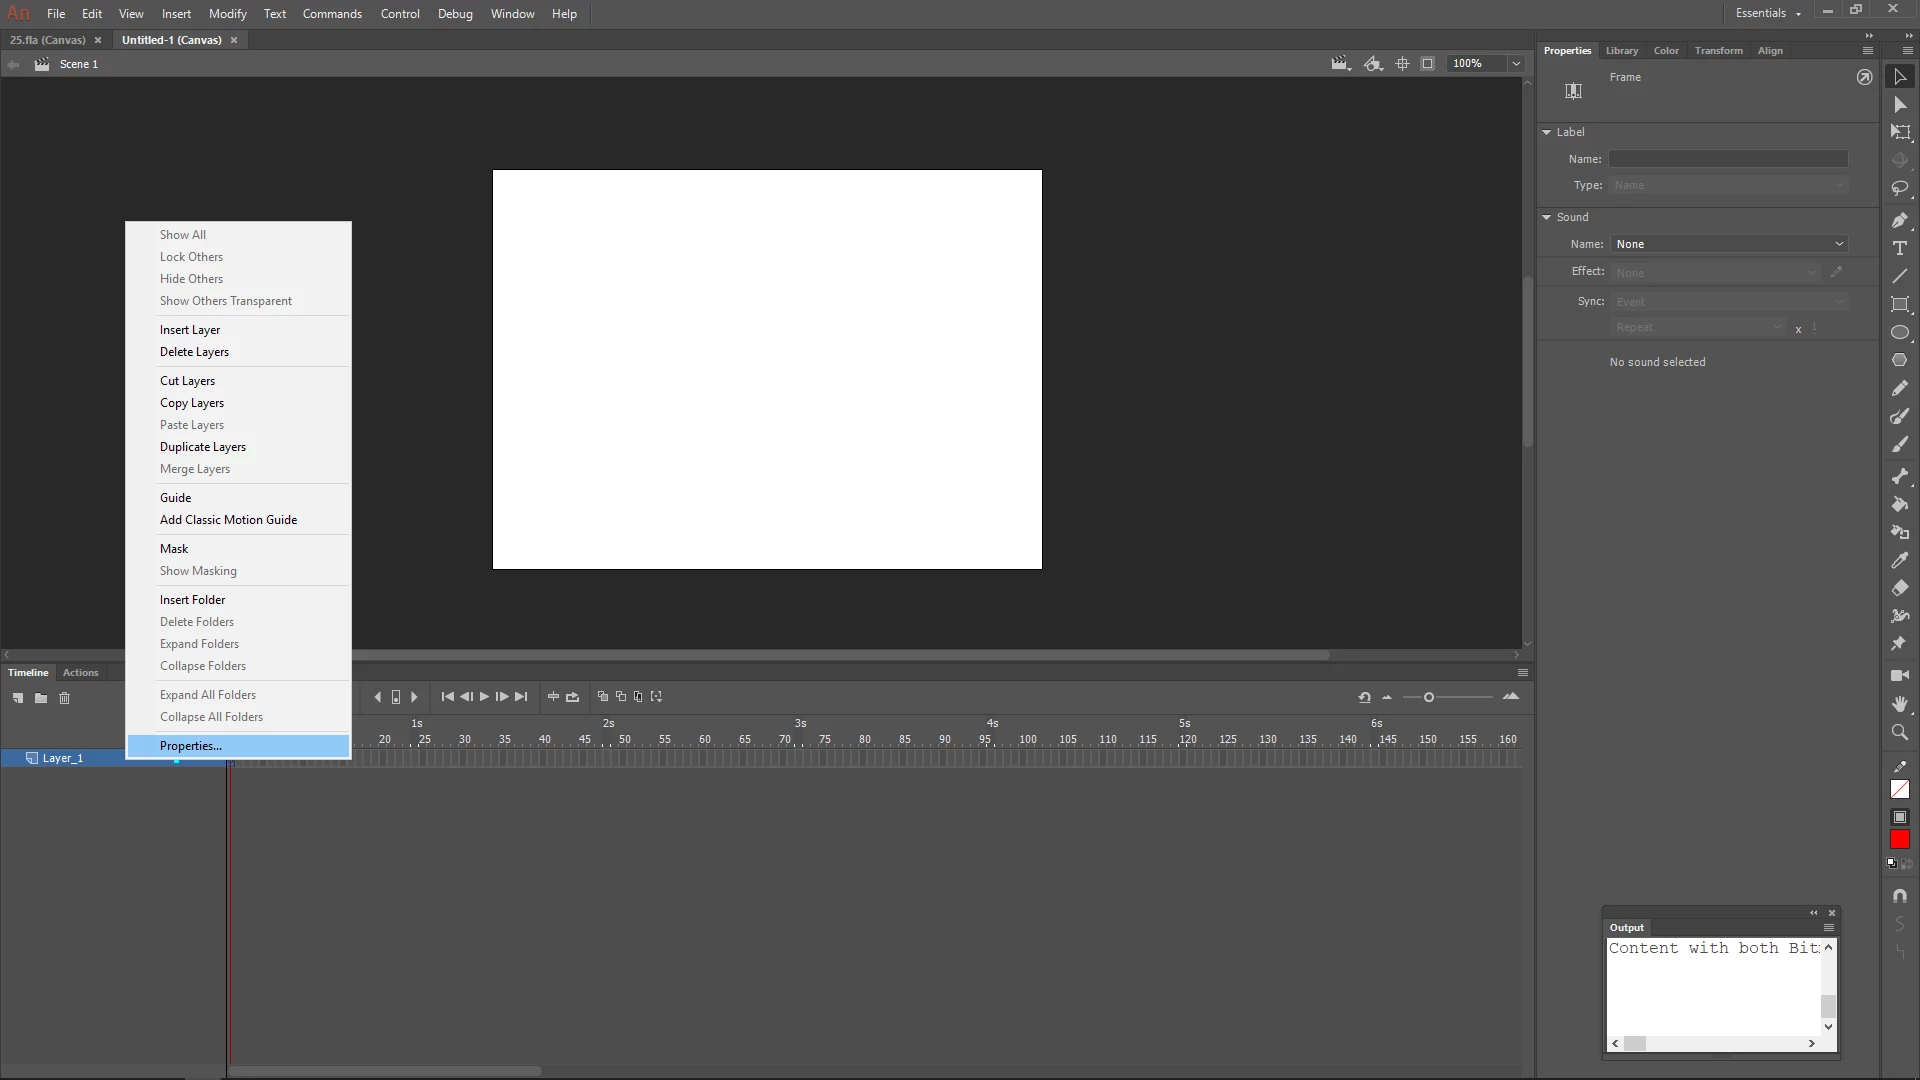Open the Modify menu
Screen dimensions: 1920x1080
click(227, 14)
